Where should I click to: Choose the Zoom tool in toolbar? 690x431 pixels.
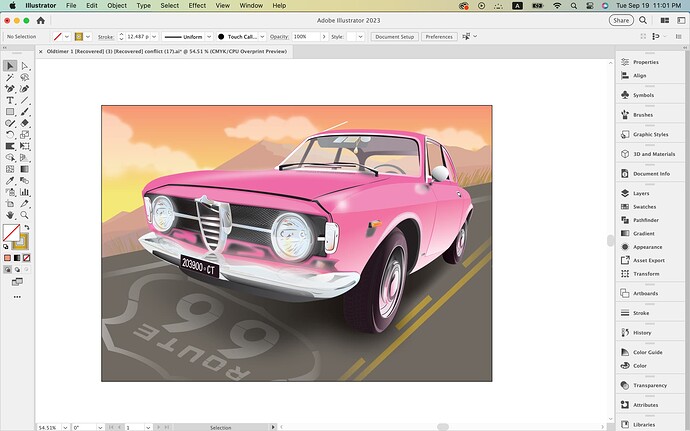coord(24,214)
